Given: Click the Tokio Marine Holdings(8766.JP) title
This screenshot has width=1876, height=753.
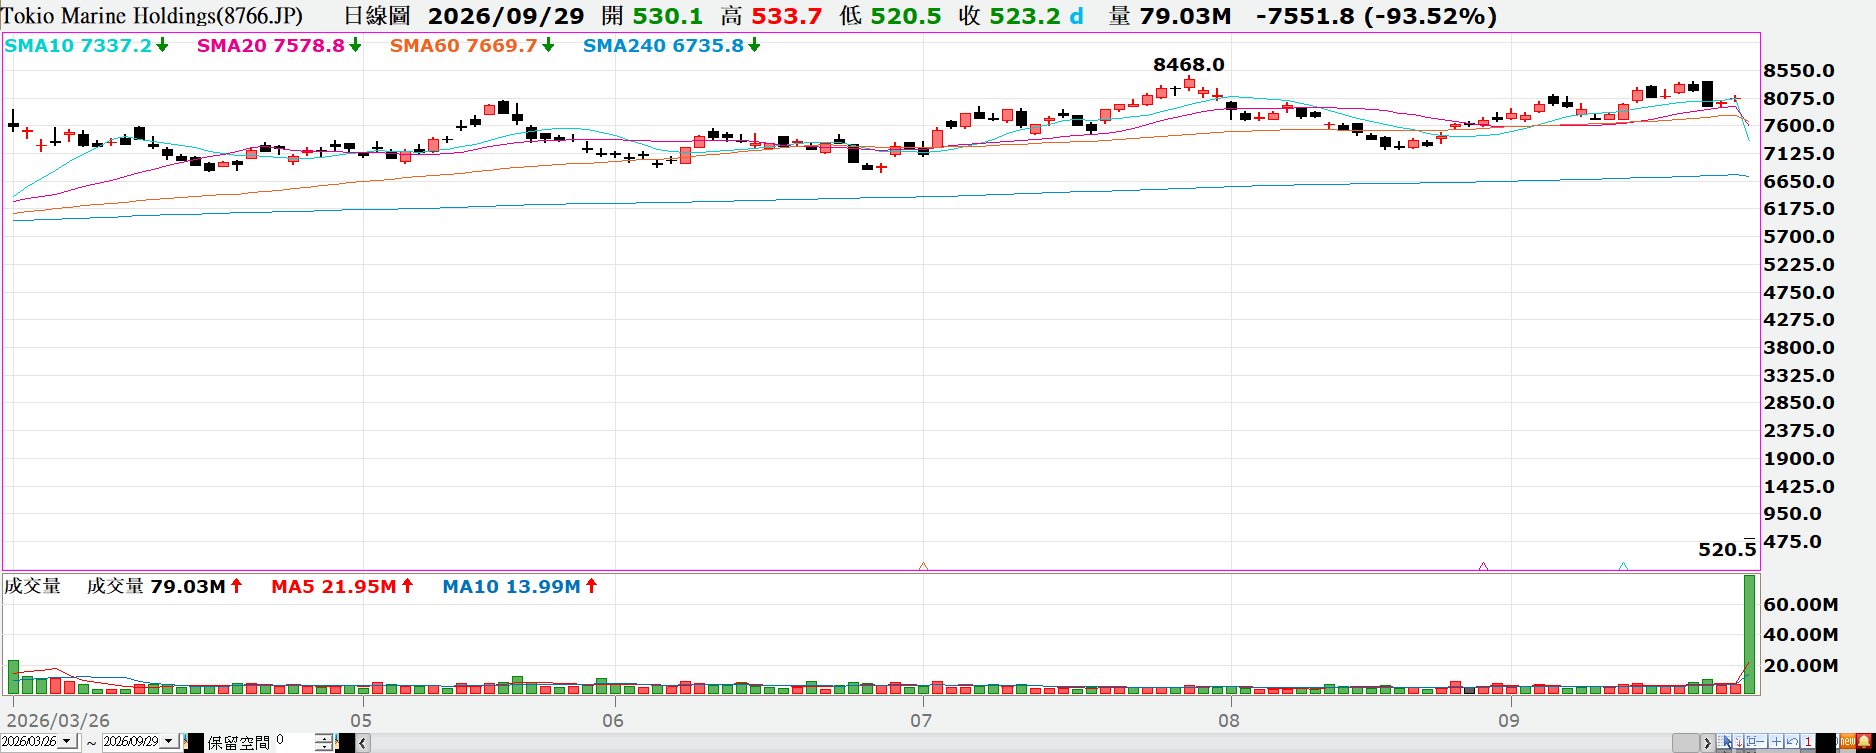Looking at the screenshot, I should (152, 16).
